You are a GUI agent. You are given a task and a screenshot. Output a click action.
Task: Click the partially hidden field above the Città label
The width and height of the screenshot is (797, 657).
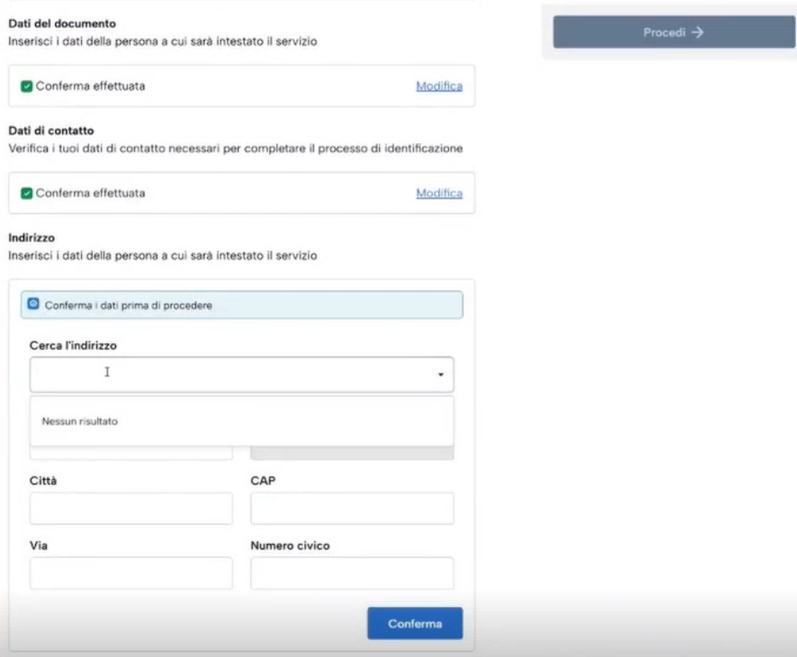(x=131, y=453)
